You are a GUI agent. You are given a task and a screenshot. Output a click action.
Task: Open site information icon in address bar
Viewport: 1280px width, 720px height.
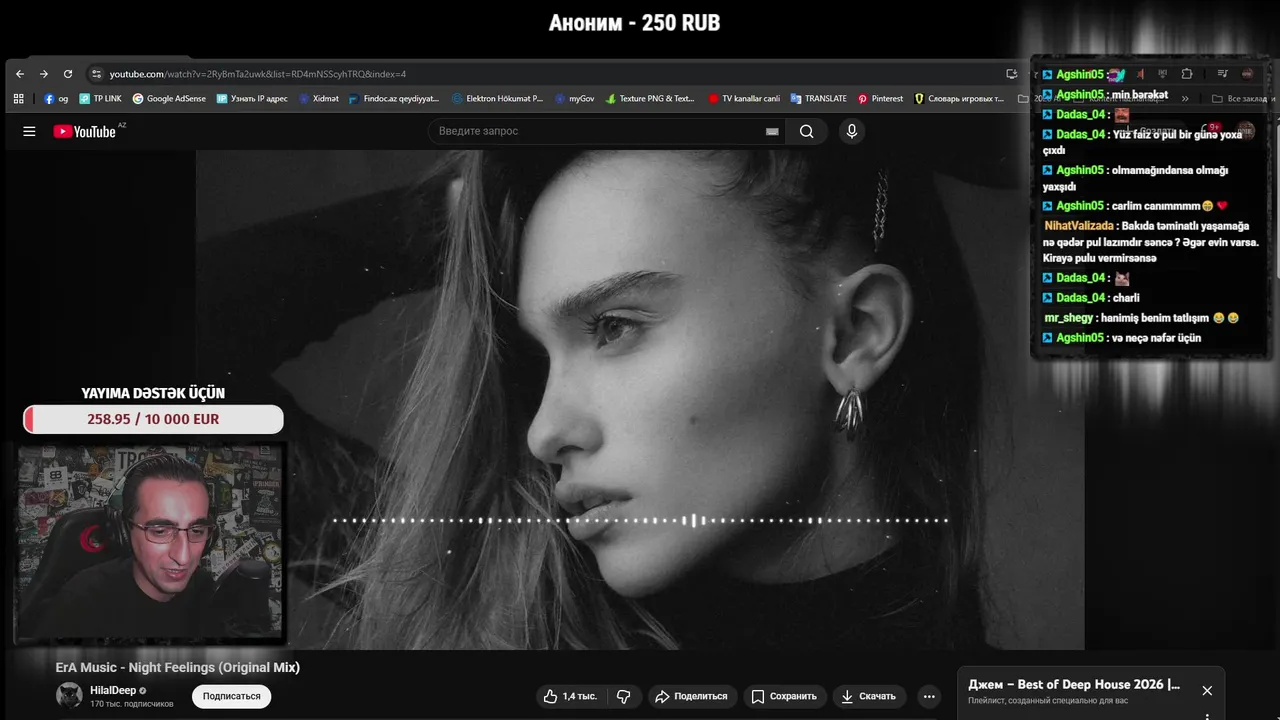point(96,74)
